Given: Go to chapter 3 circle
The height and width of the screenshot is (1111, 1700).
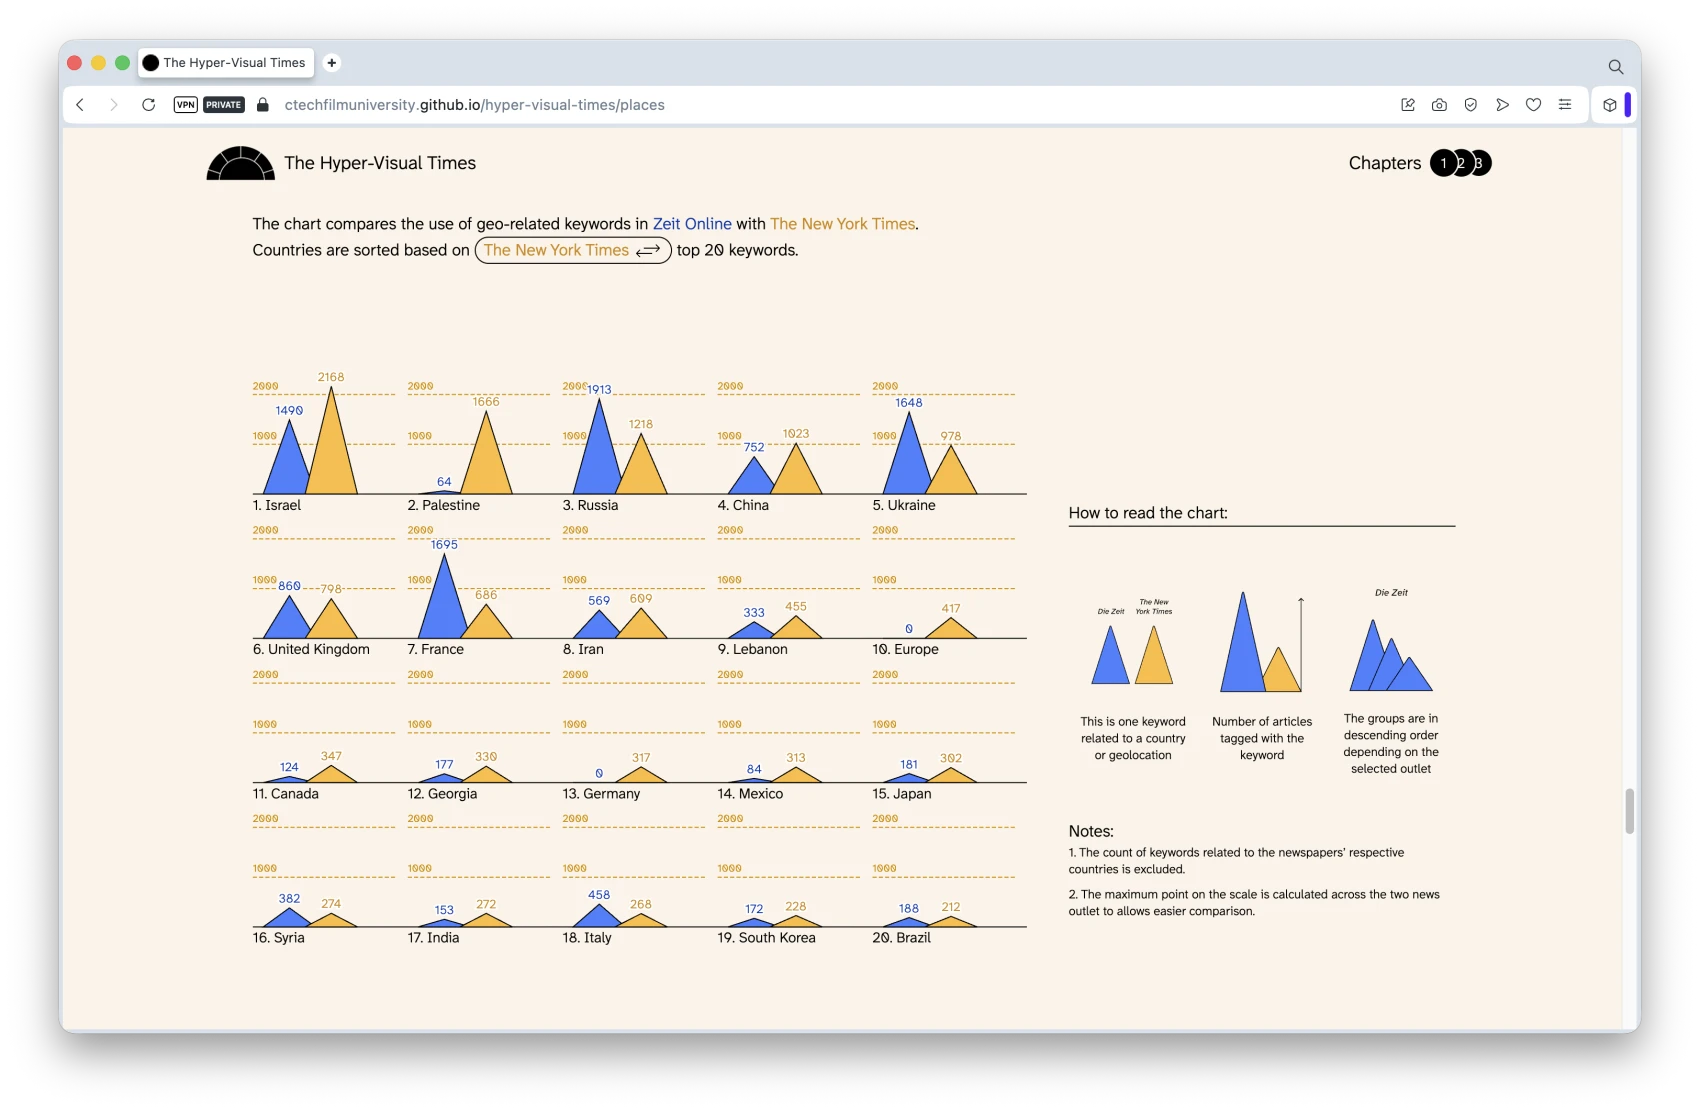Looking at the screenshot, I should click(1481, 163).
